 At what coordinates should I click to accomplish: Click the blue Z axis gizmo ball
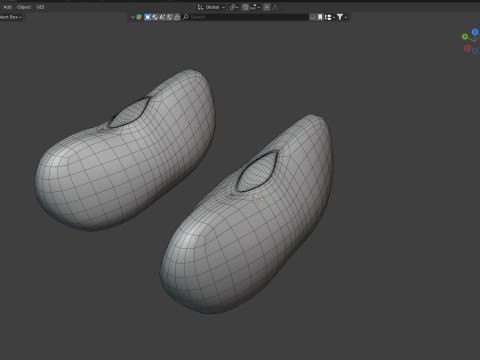[x=475, y=32]
